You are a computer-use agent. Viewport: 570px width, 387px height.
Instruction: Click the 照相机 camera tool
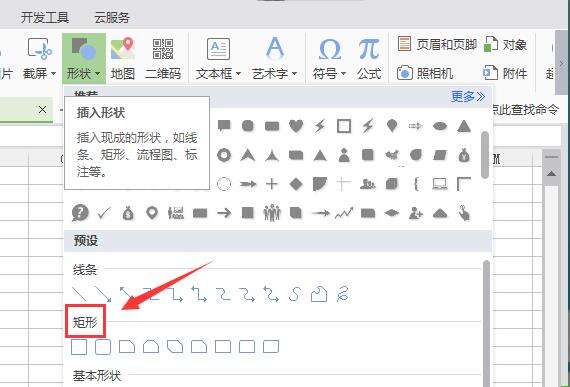[x=425, y=73]
